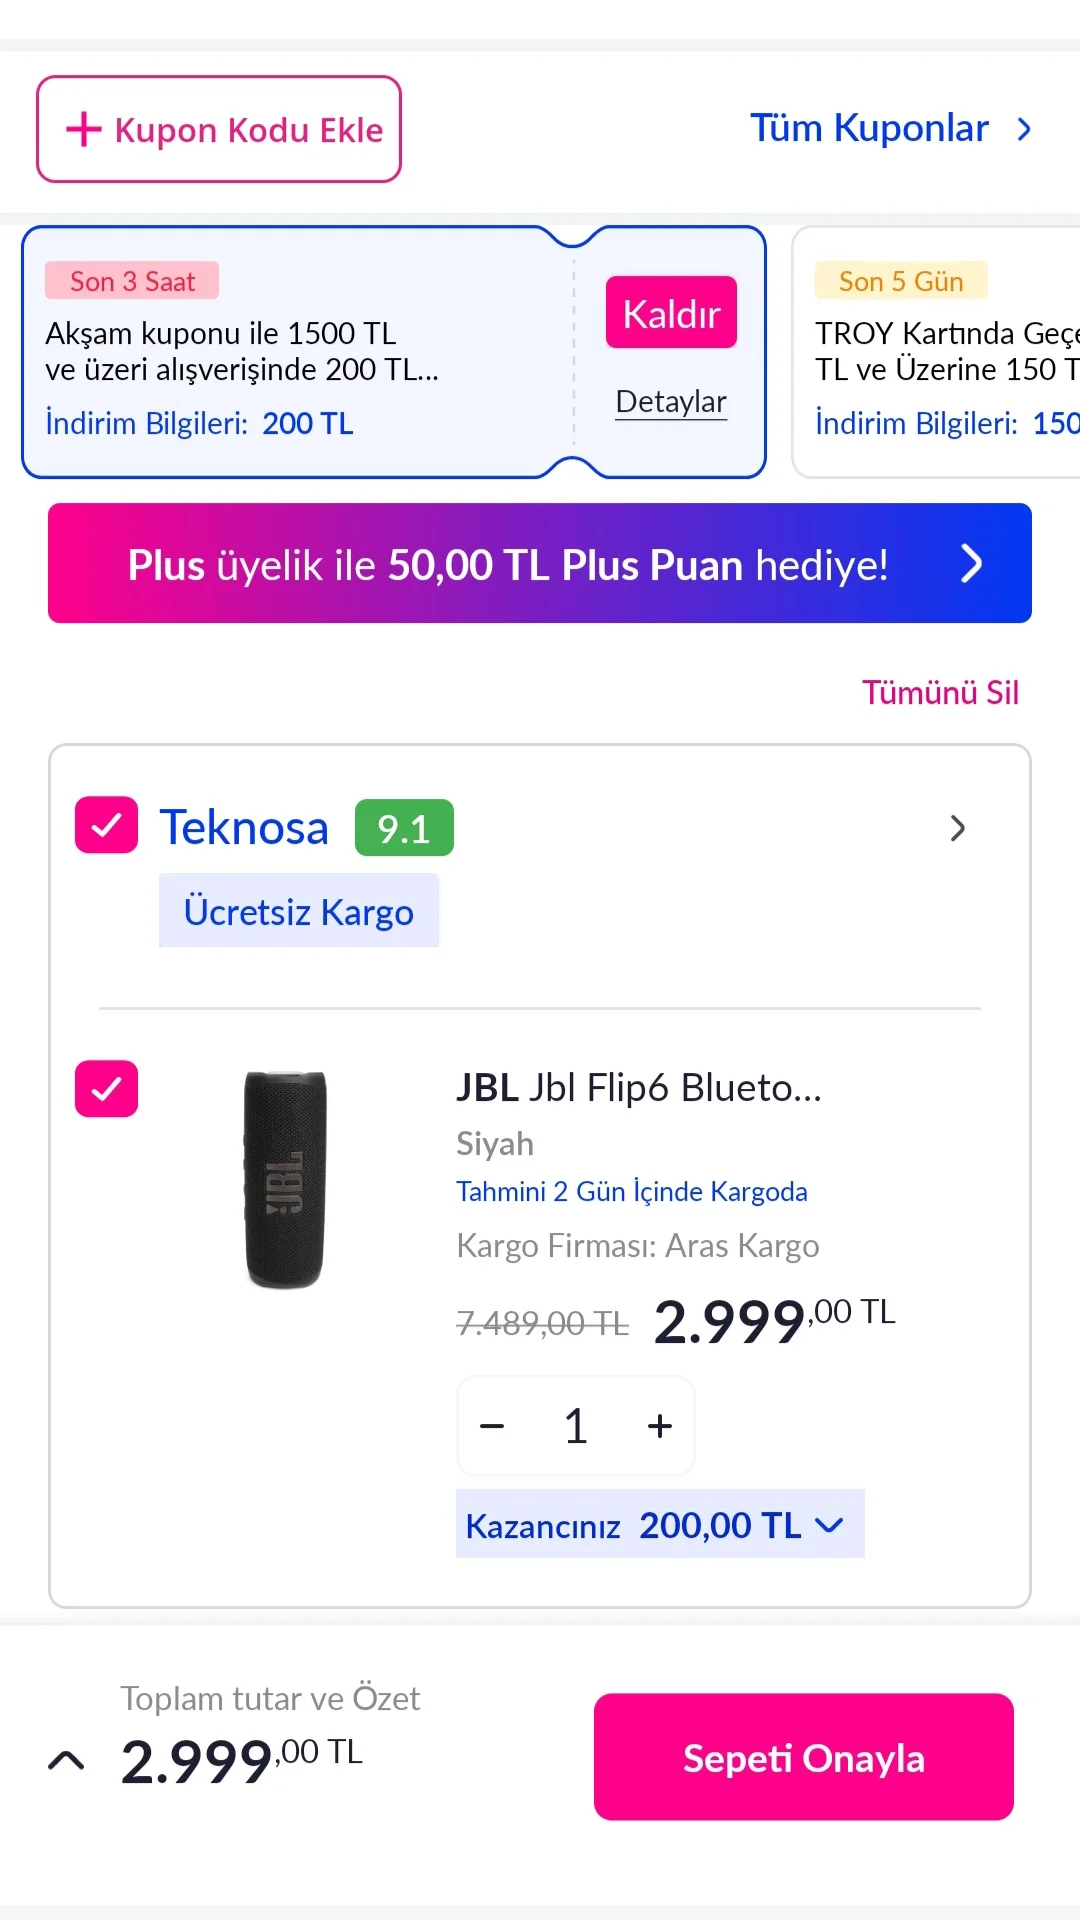The width and height of the screenshot is (1080, 1920).
Task: Open Tüm Kuponlar arrow
Action: [x=1024, y=129]
